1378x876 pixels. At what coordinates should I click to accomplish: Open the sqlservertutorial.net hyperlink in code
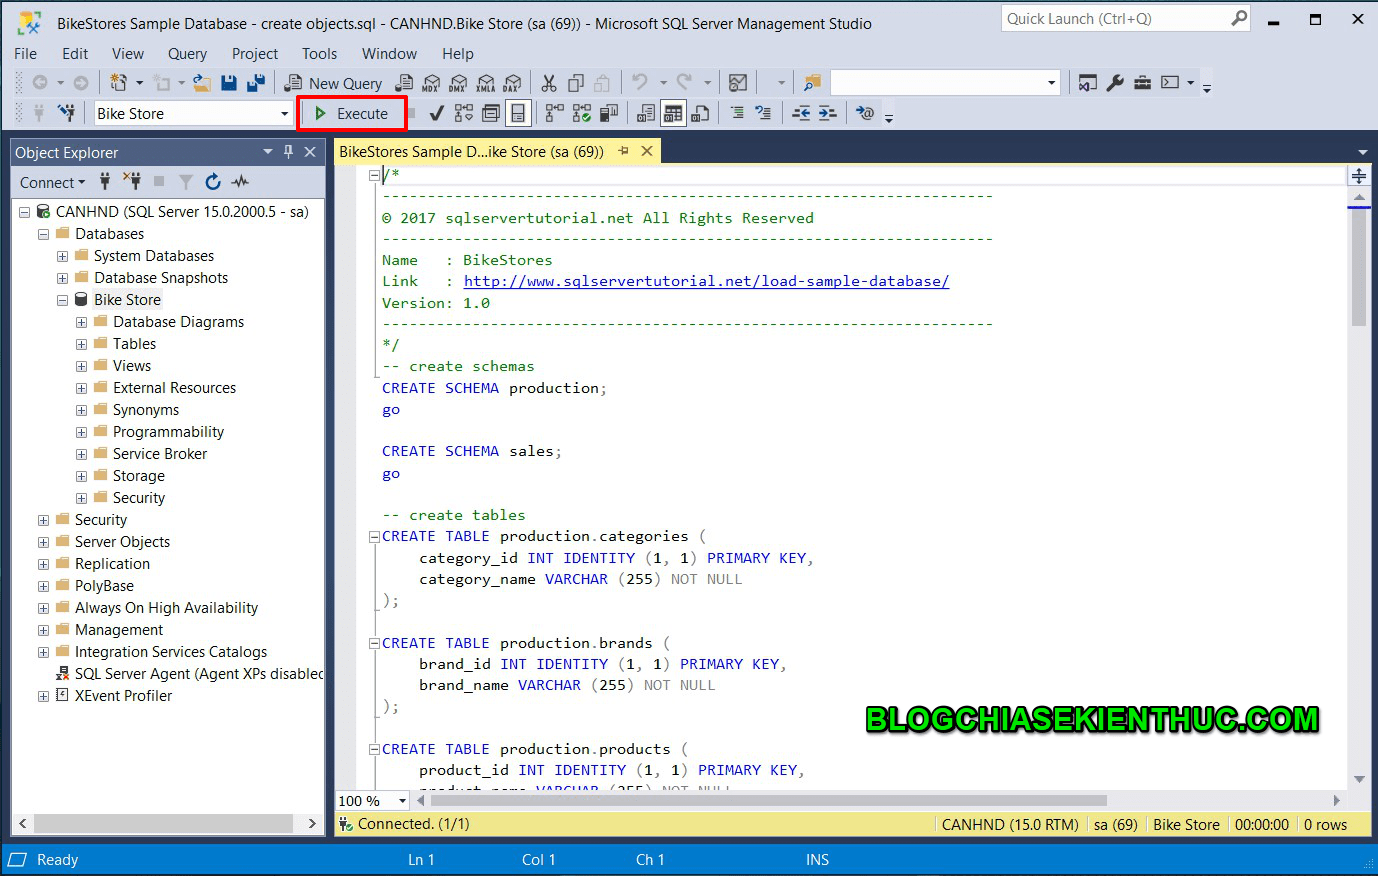(x=705, y=281)
